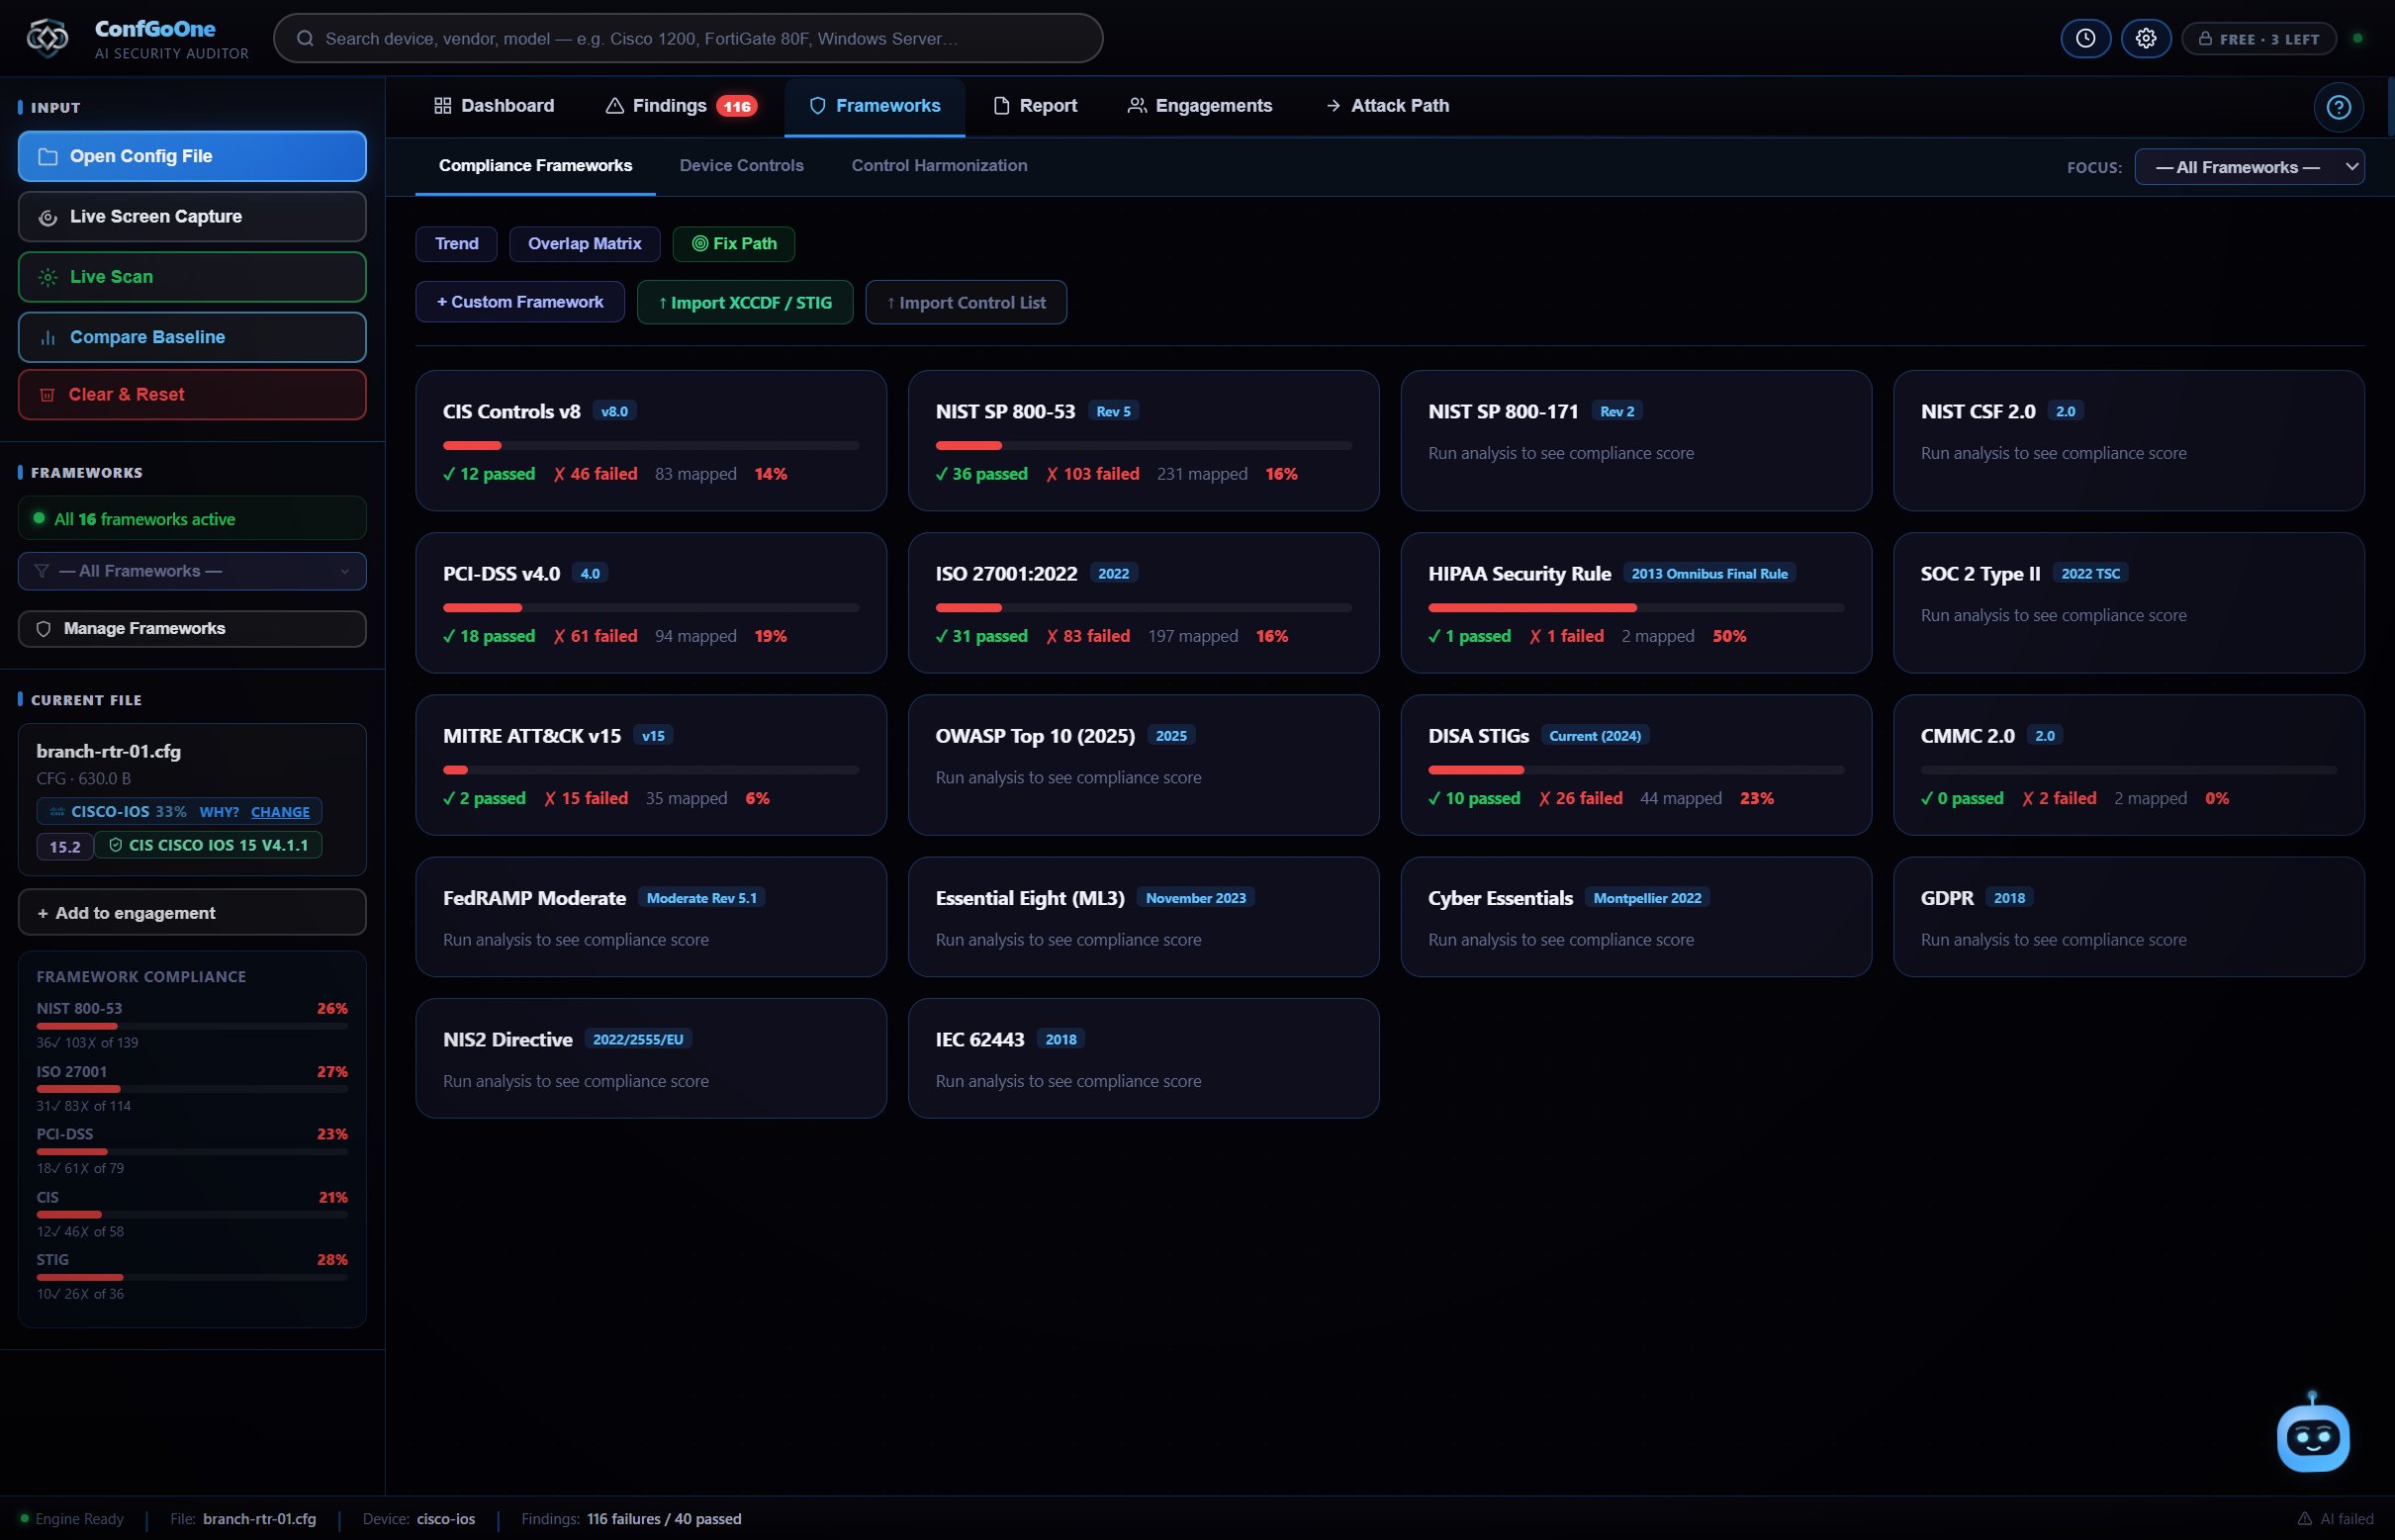Screen dimensions: 2395x1540
Task: Click the AI failed warning icon
Action: coord(2304,1518)
